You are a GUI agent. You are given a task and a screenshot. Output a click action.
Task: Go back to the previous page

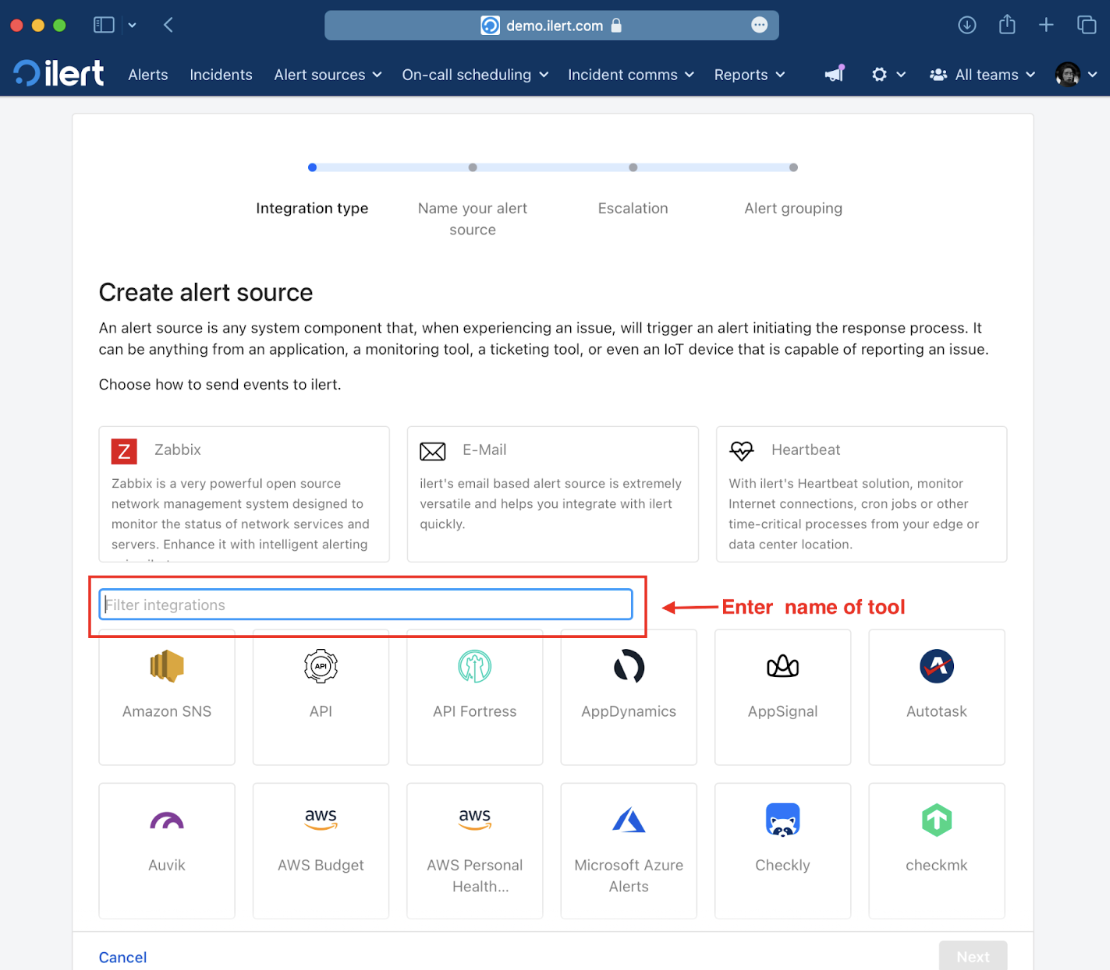pos(168,25)
